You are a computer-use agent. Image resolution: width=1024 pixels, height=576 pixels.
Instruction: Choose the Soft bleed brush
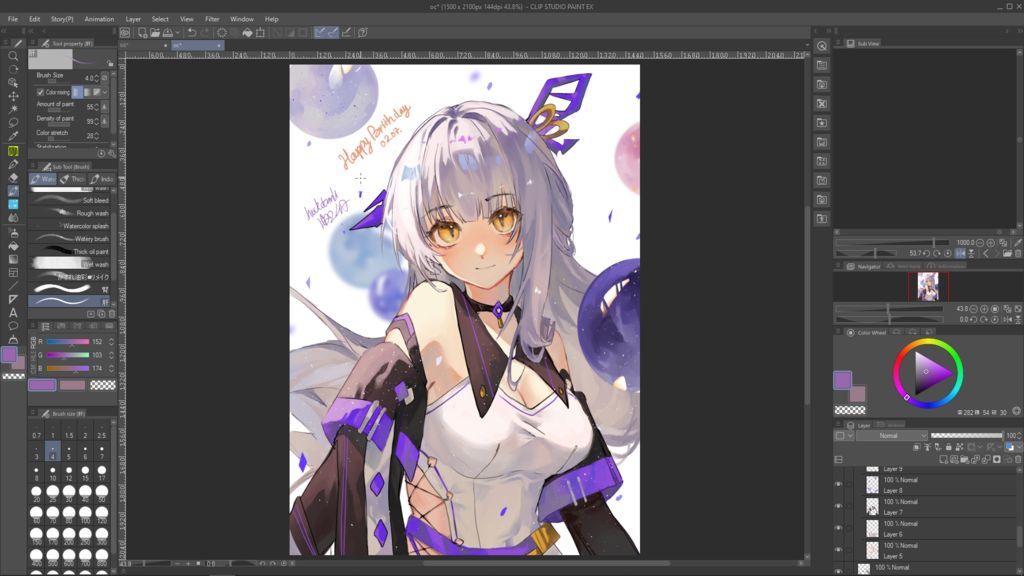71,200
